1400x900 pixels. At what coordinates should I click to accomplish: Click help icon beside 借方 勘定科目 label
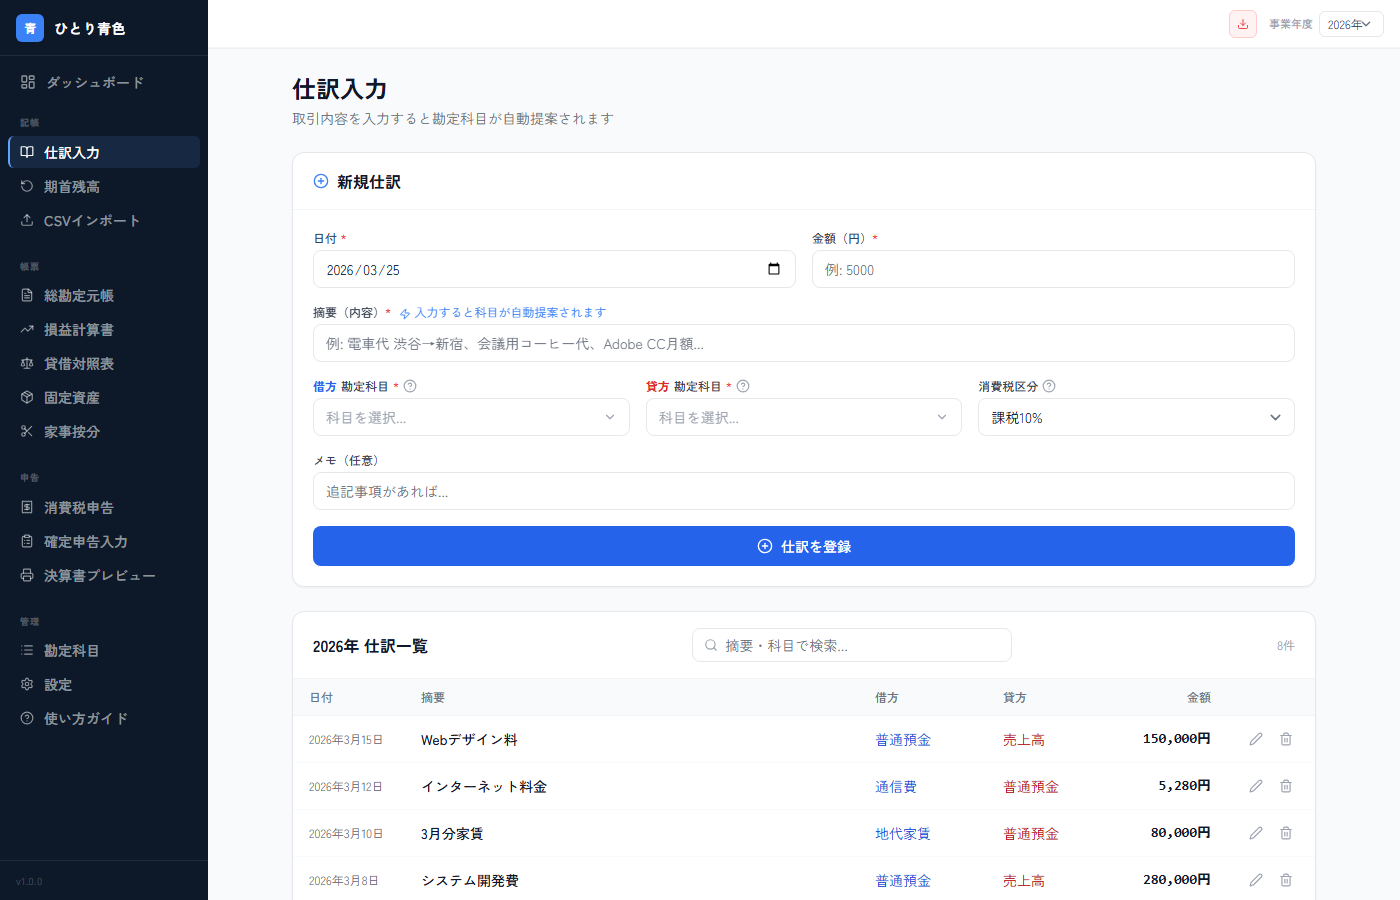410,386
